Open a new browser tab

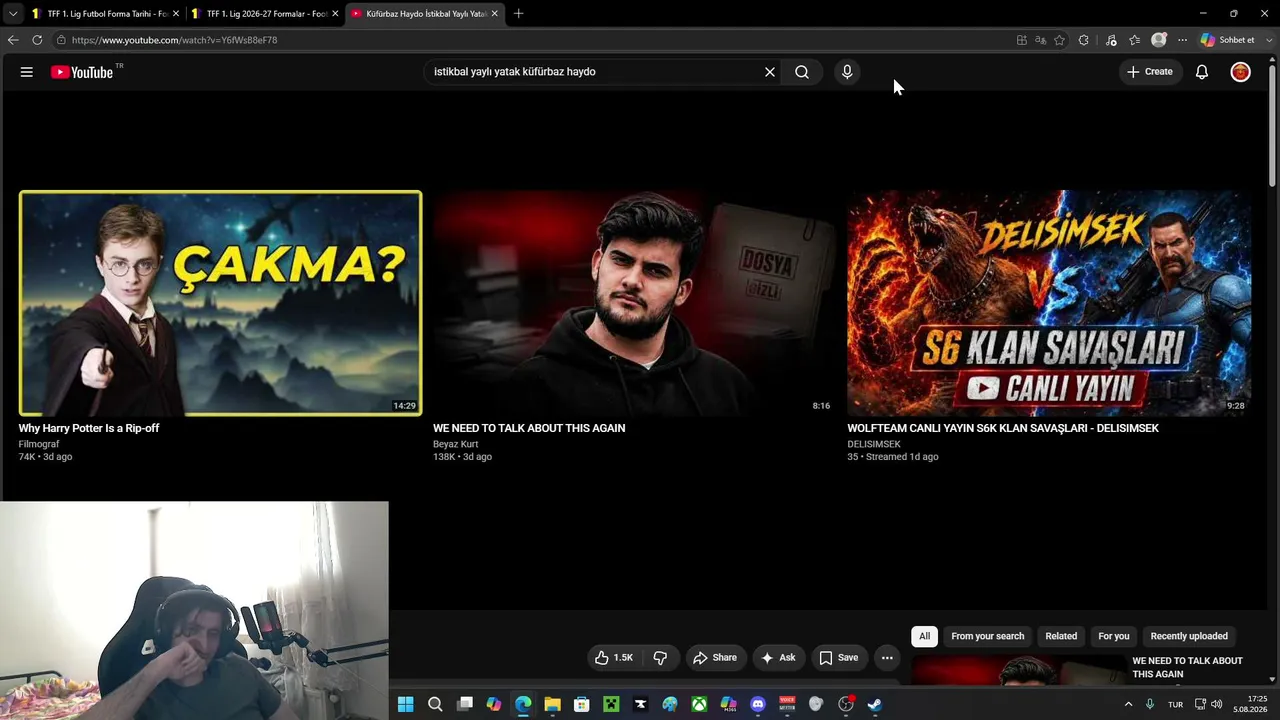[x=518, y=14]
